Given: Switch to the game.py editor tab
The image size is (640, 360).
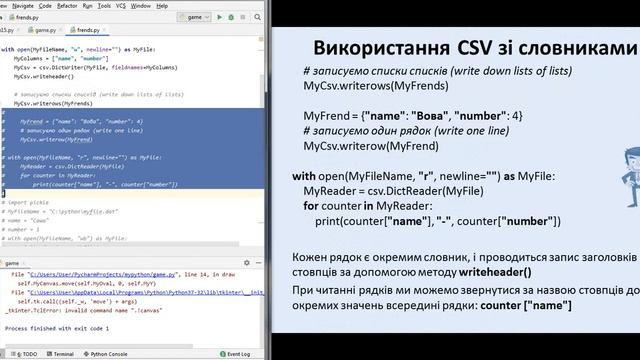Looking at the screenshot, I should tap(45, 30).
